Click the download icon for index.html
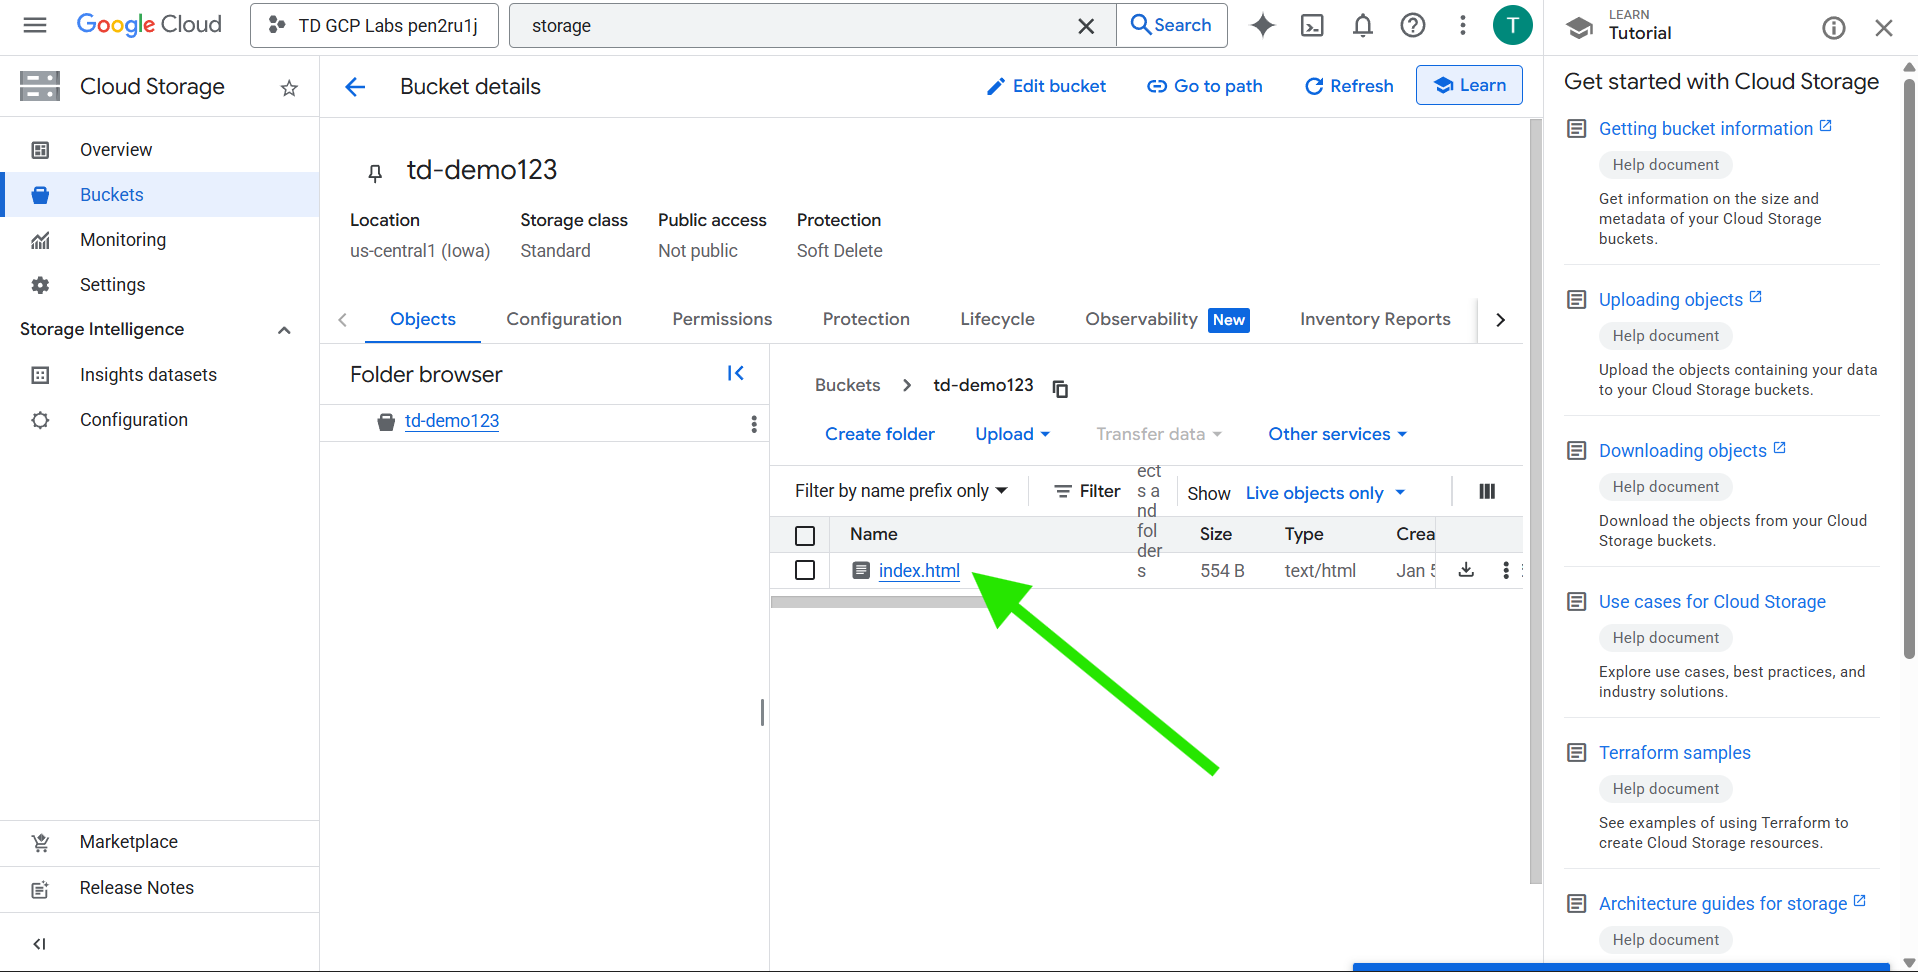Viewport: 1918px width, 972px height. click(x=1466, y=570)
